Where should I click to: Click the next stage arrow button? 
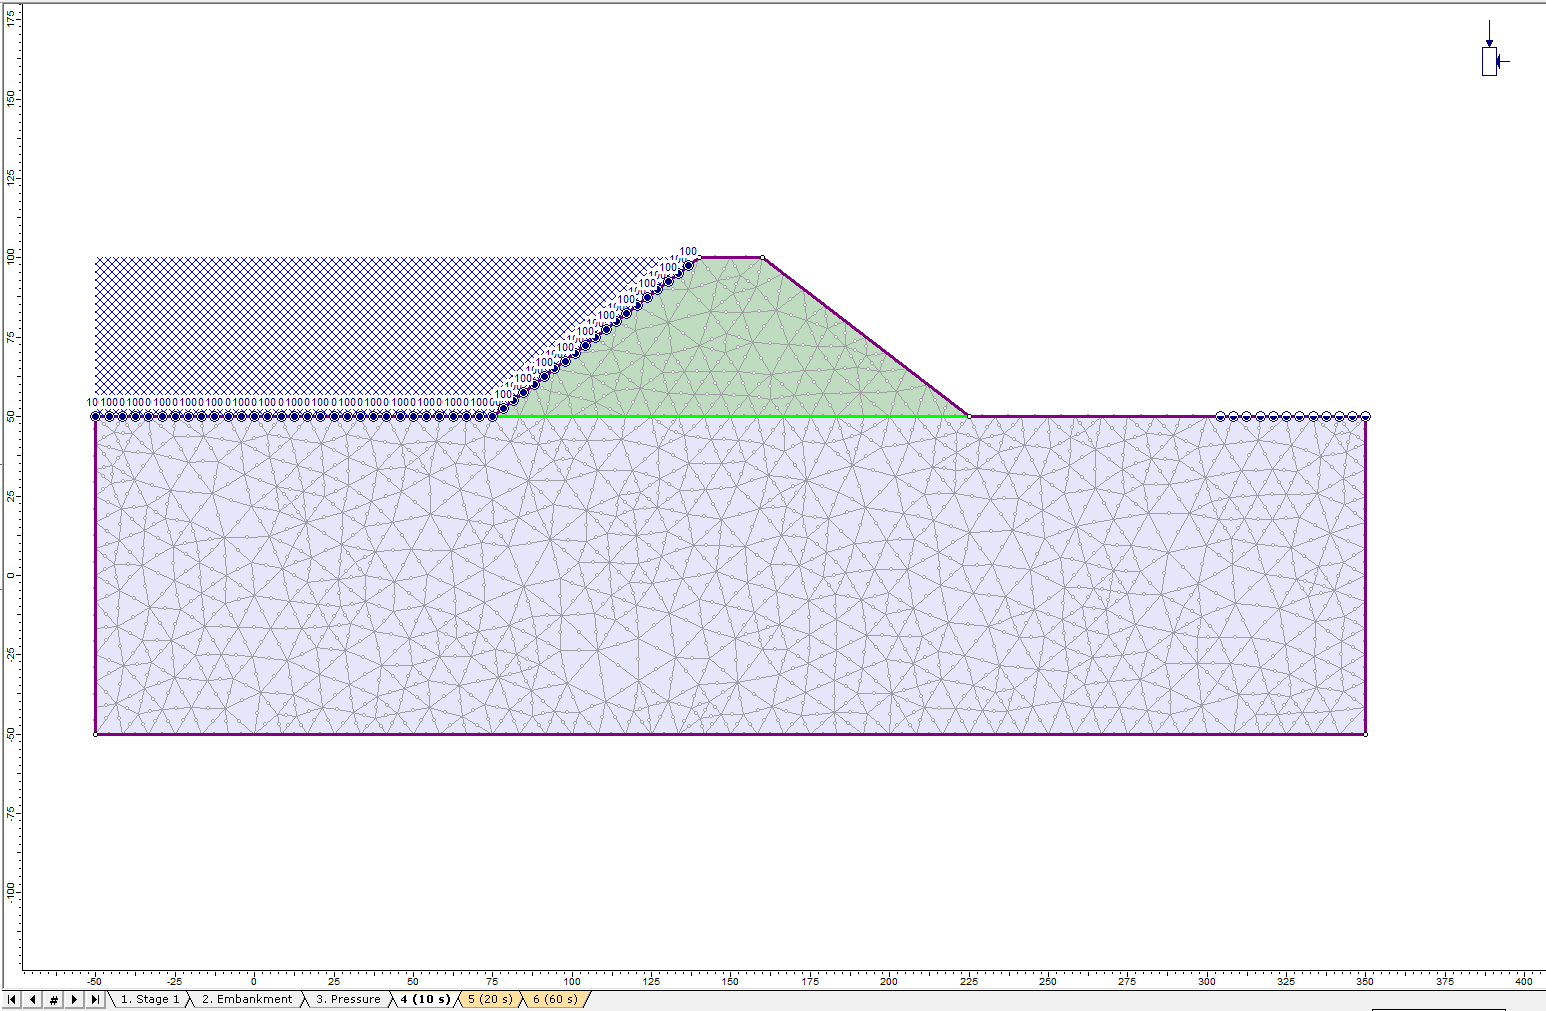(x=74, y=999)
